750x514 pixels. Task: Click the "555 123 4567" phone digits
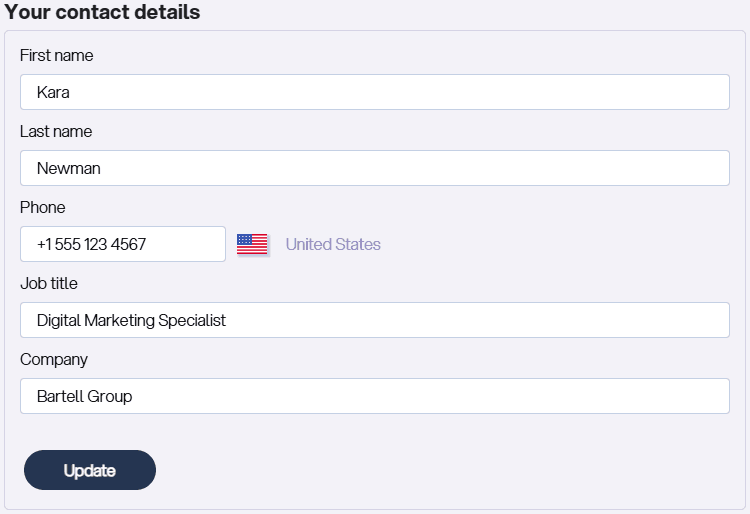coord(103,244)
